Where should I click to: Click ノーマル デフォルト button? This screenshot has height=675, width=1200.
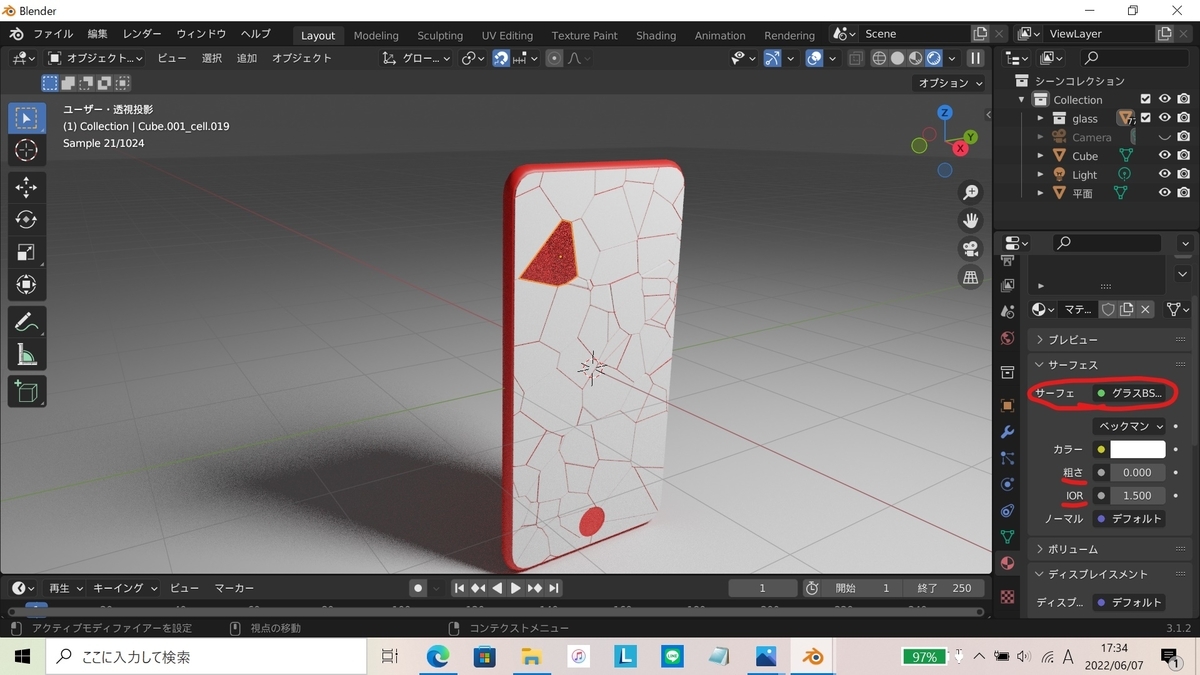(x=1130, y=519)
